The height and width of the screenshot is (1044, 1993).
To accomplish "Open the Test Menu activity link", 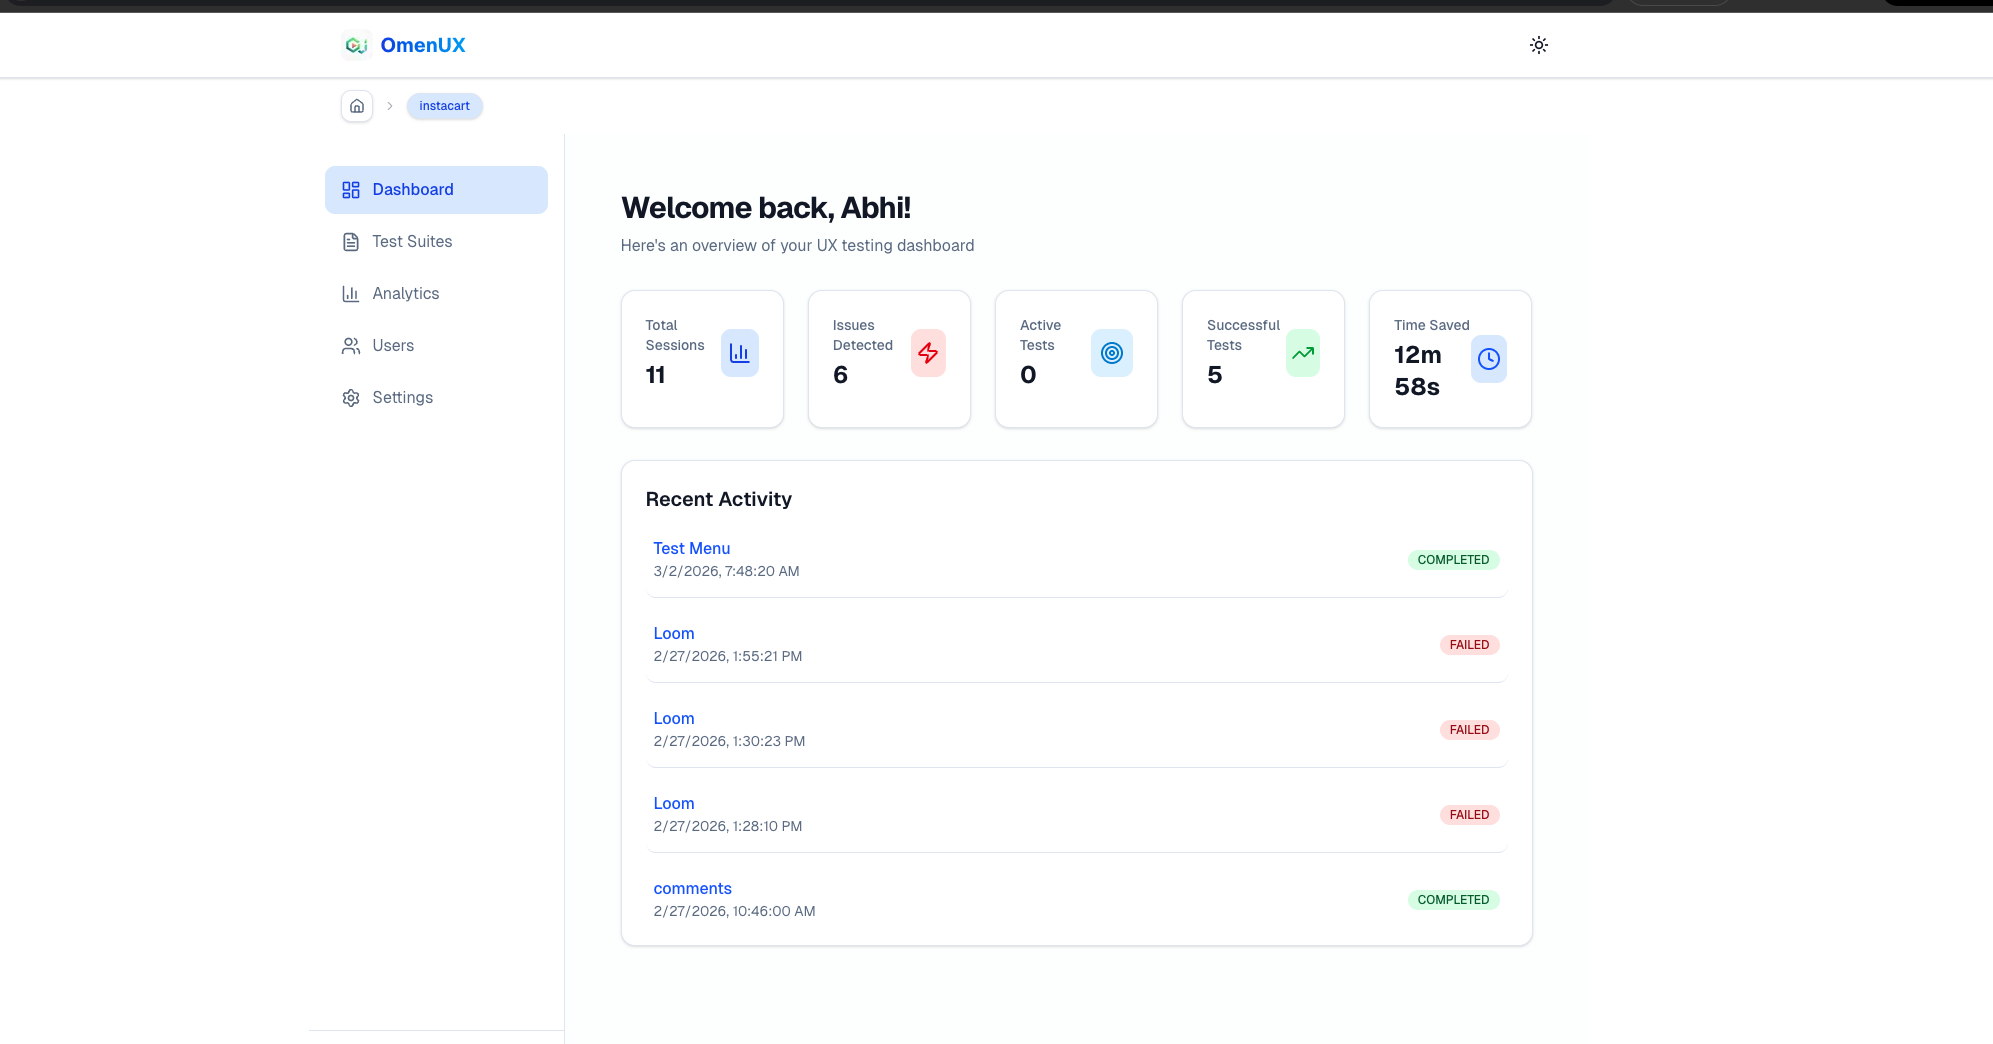I will tap(691, 548).
